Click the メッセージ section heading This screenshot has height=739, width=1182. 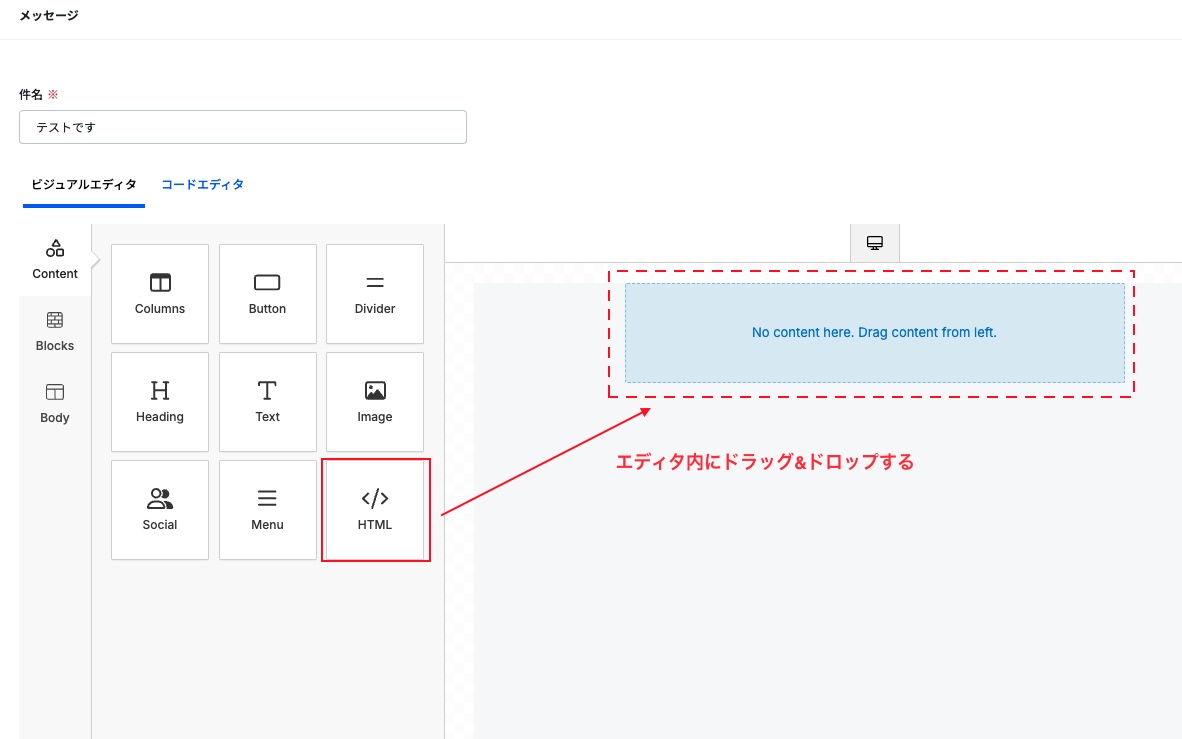(49, 16)
